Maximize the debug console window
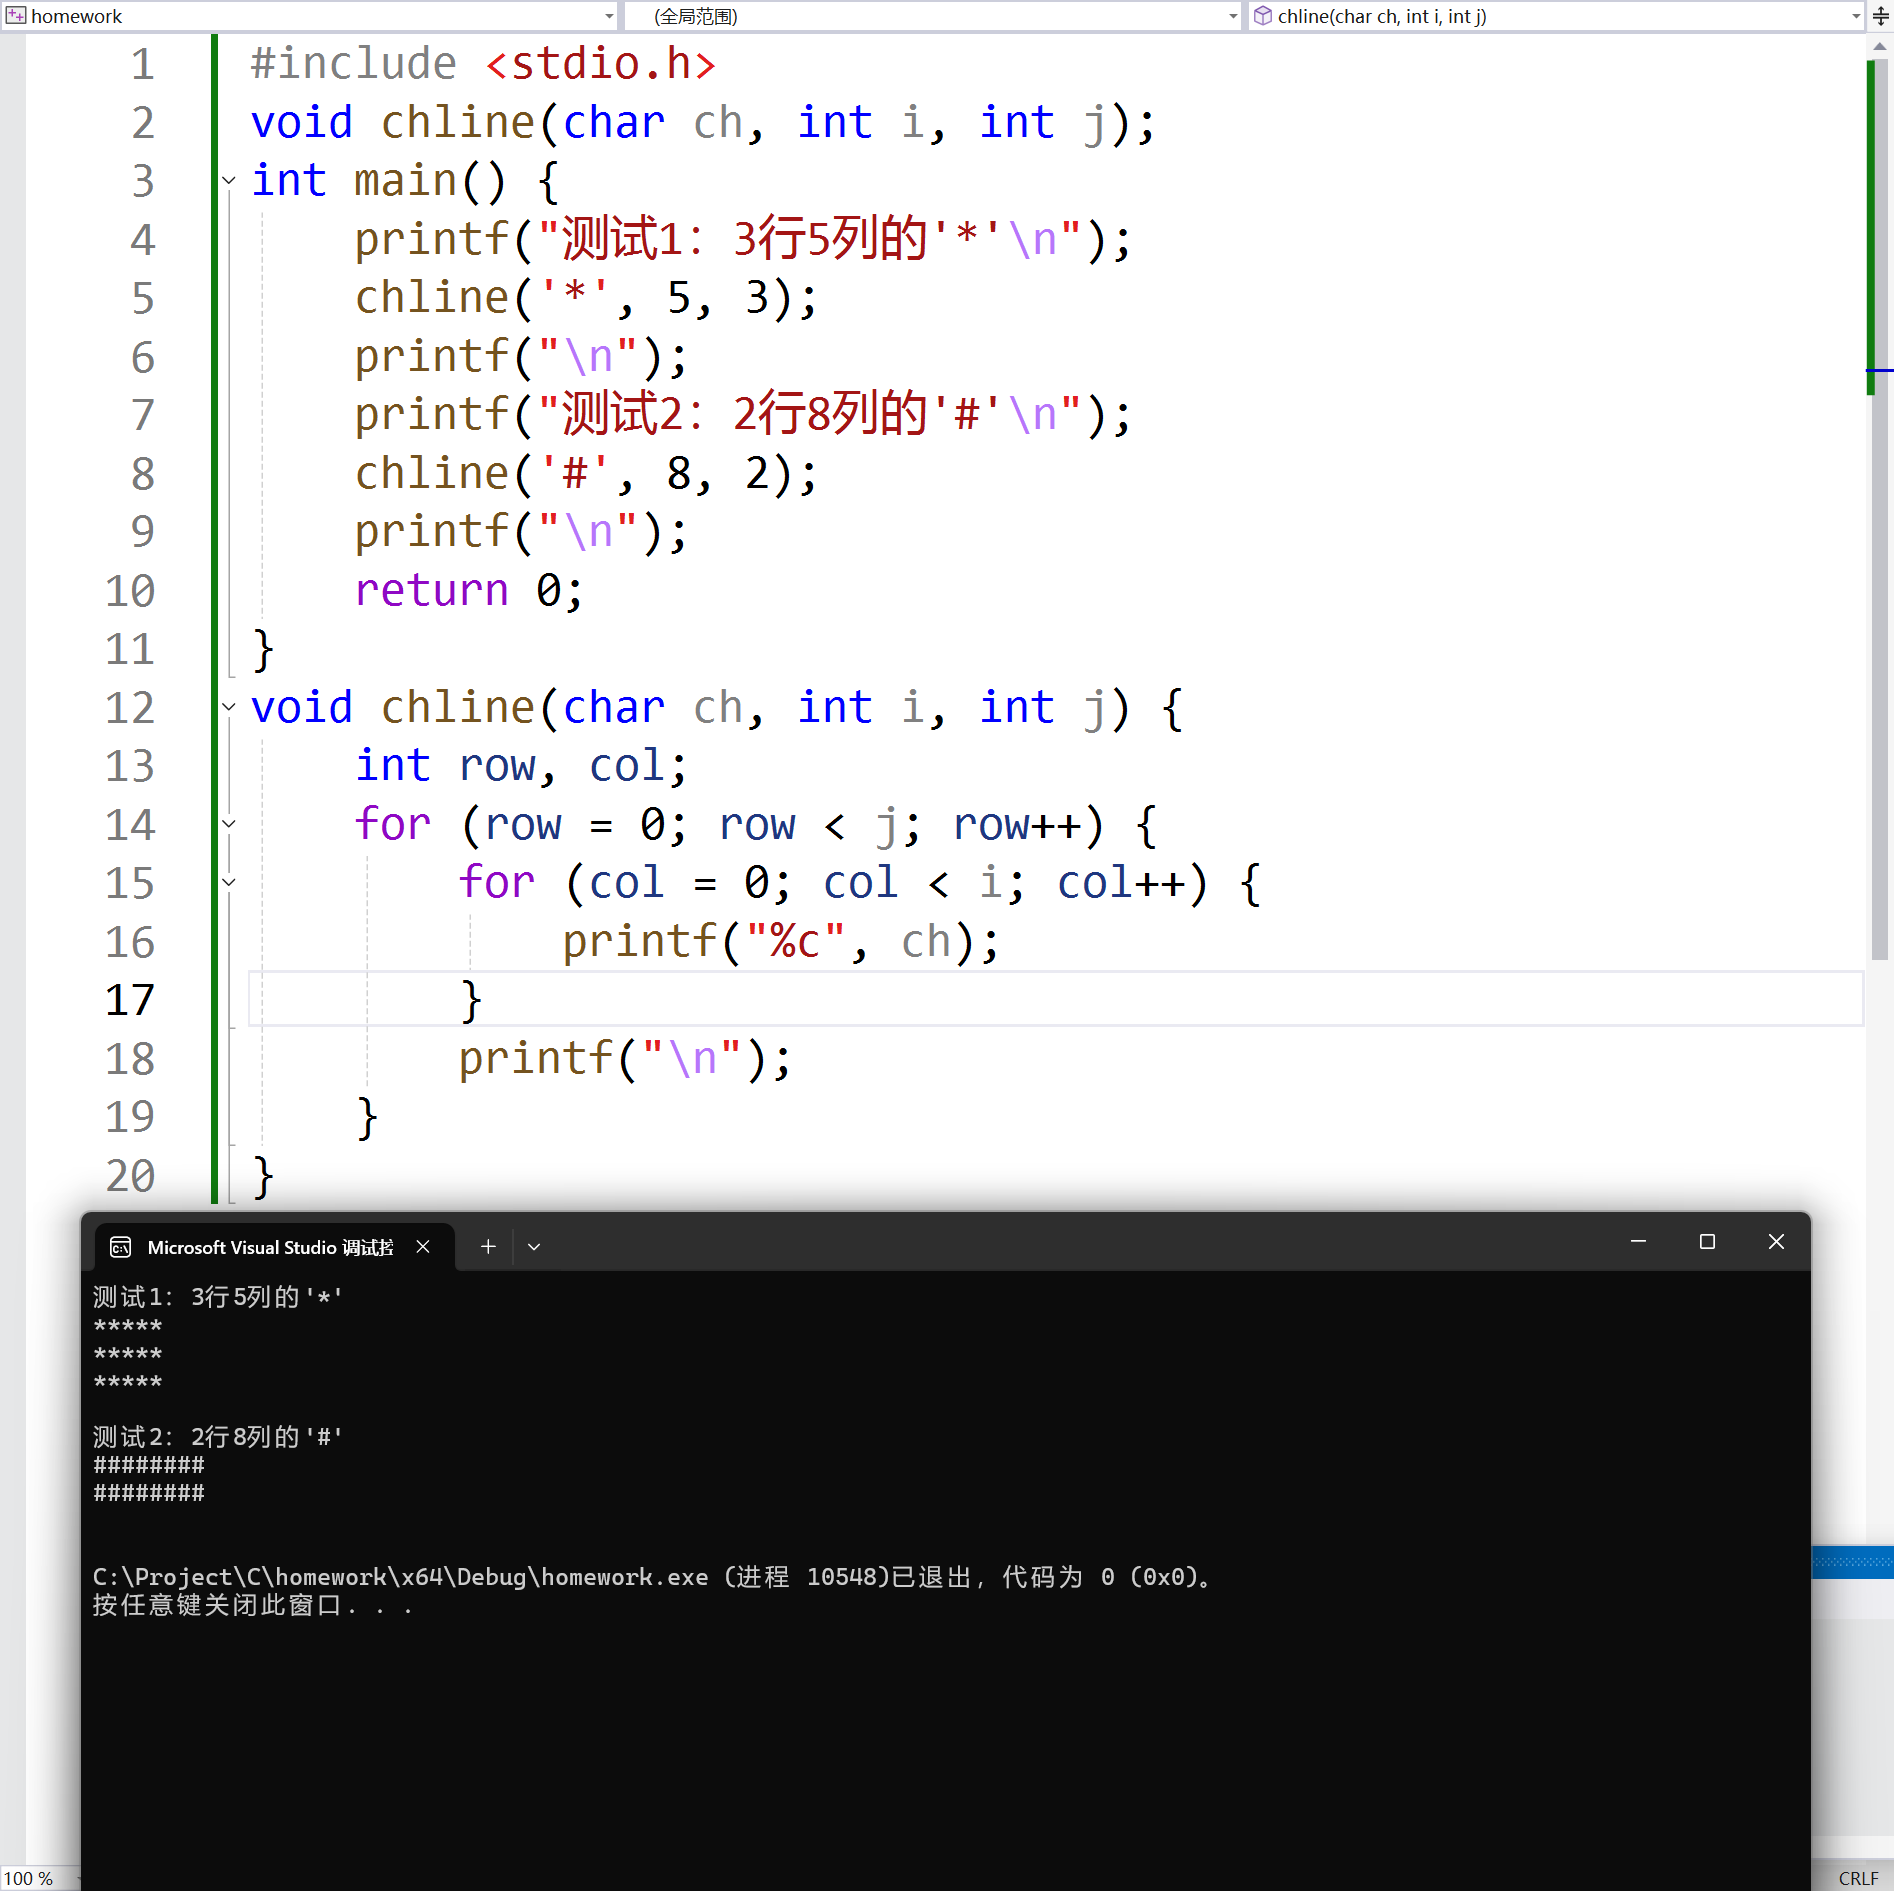Screen dimensions: 1894x1891 pos(1707,1242)
